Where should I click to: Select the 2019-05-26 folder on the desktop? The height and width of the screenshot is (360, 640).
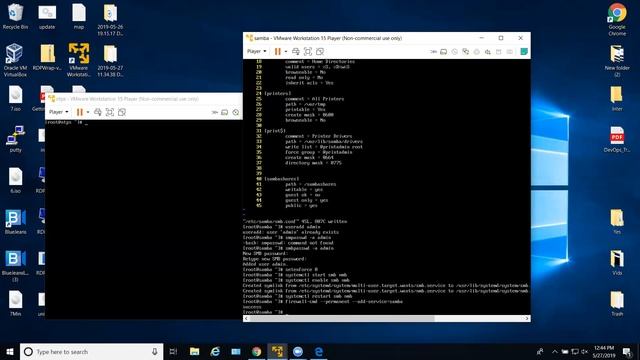(x=110, y=20)
